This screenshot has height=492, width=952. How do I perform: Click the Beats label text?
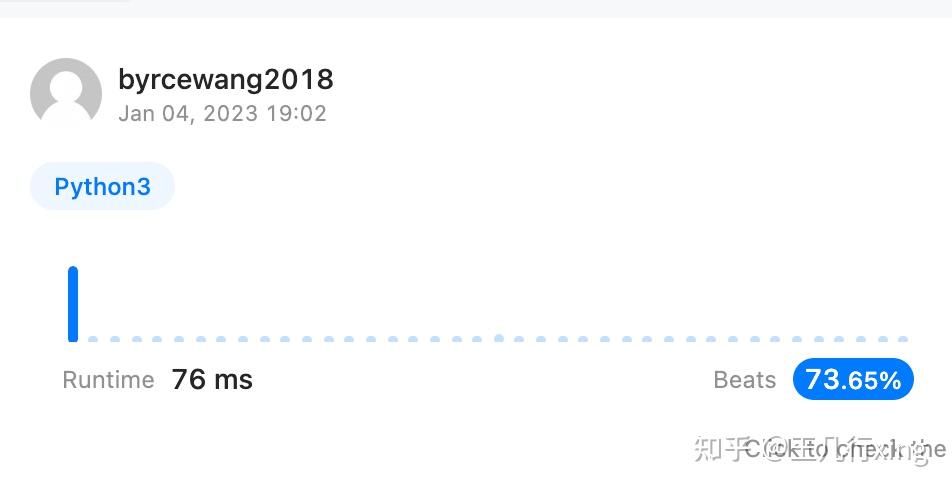pos(745,380)
